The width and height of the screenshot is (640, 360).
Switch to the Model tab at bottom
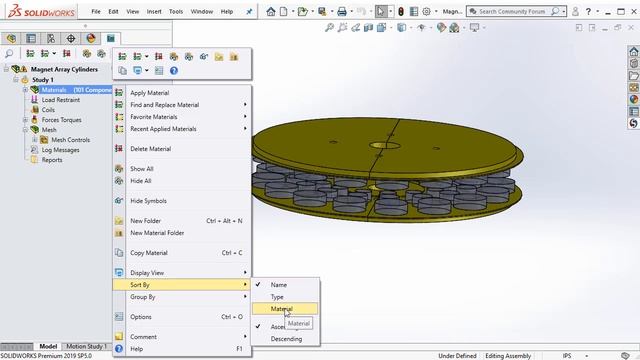coord(48,346)
